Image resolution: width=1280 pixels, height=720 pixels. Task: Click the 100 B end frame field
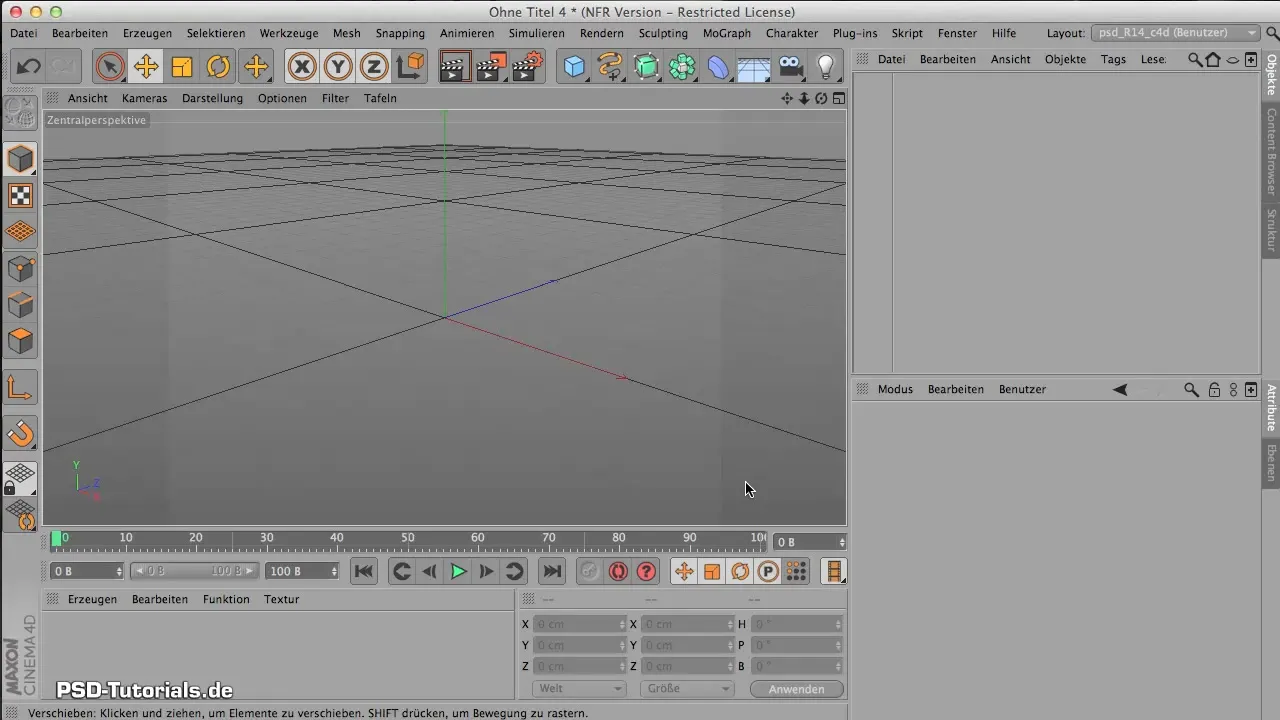303,571
